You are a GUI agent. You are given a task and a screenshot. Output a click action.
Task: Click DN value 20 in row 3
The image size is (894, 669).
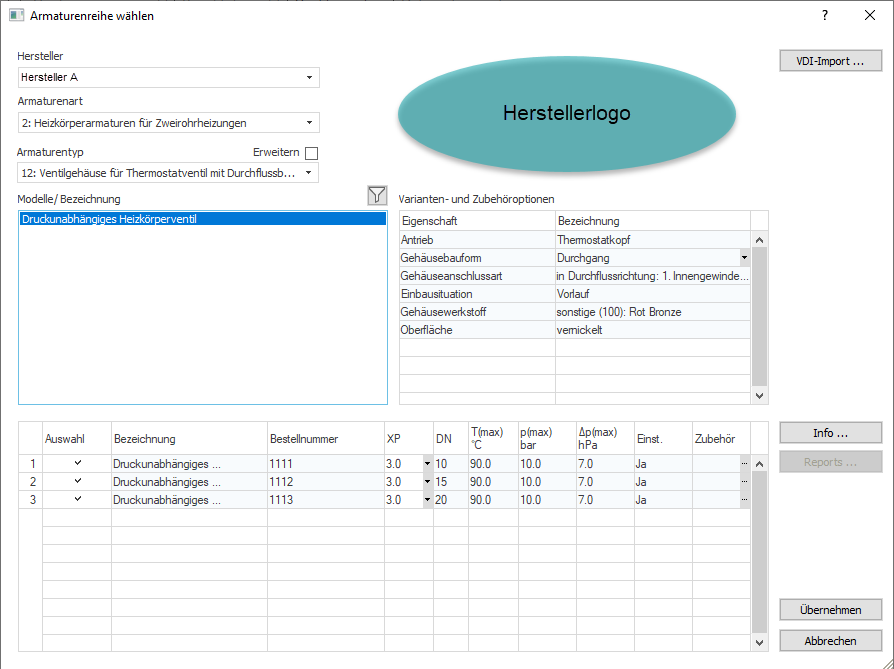click(x=451, y=500)
